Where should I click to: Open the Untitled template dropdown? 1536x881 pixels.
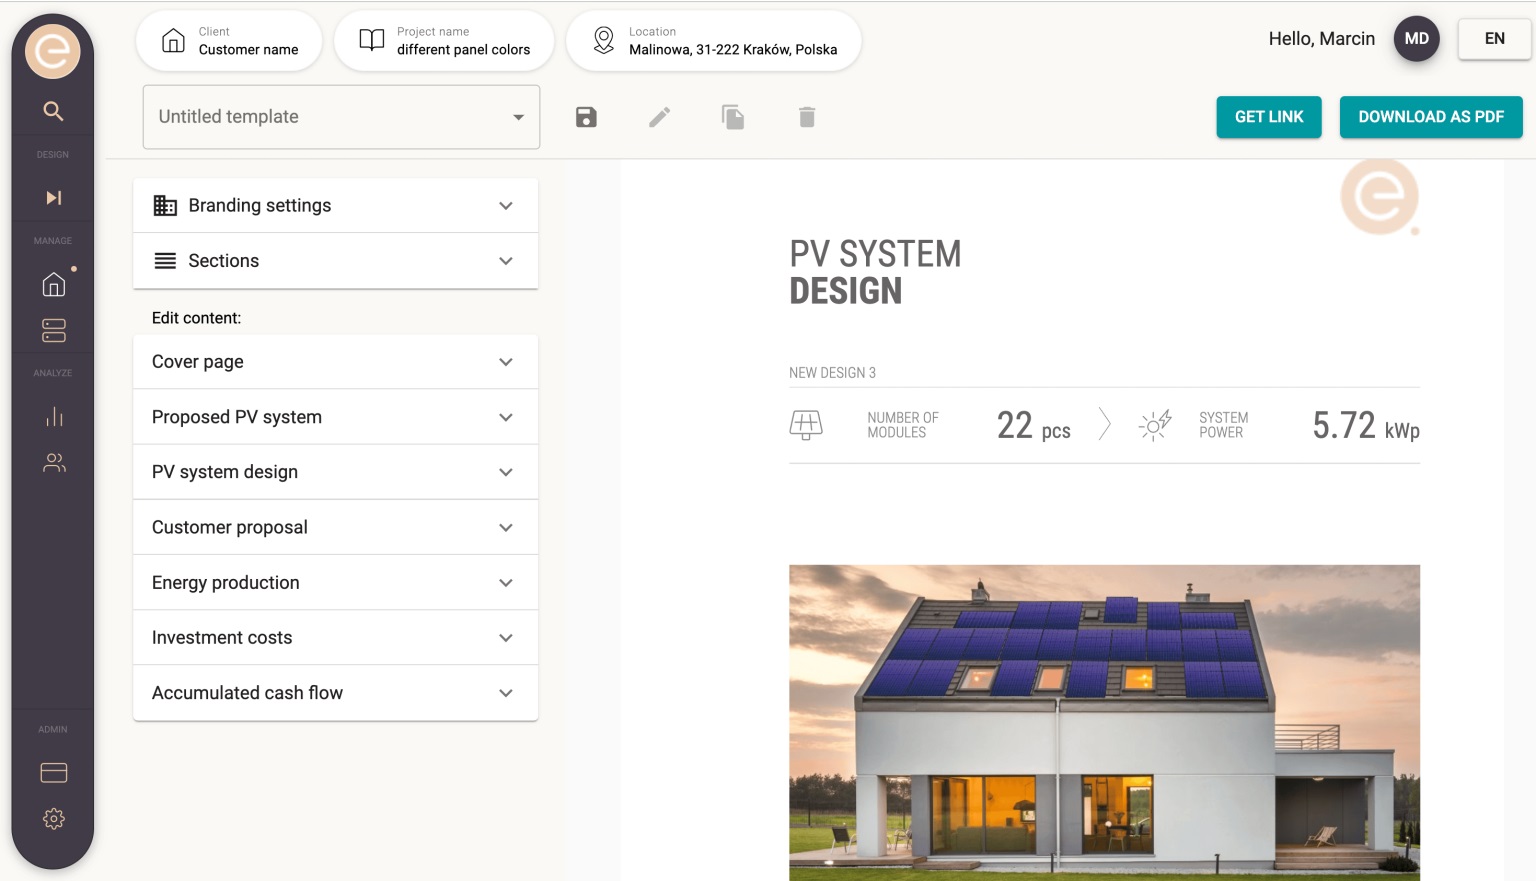(x=342, y=117)
